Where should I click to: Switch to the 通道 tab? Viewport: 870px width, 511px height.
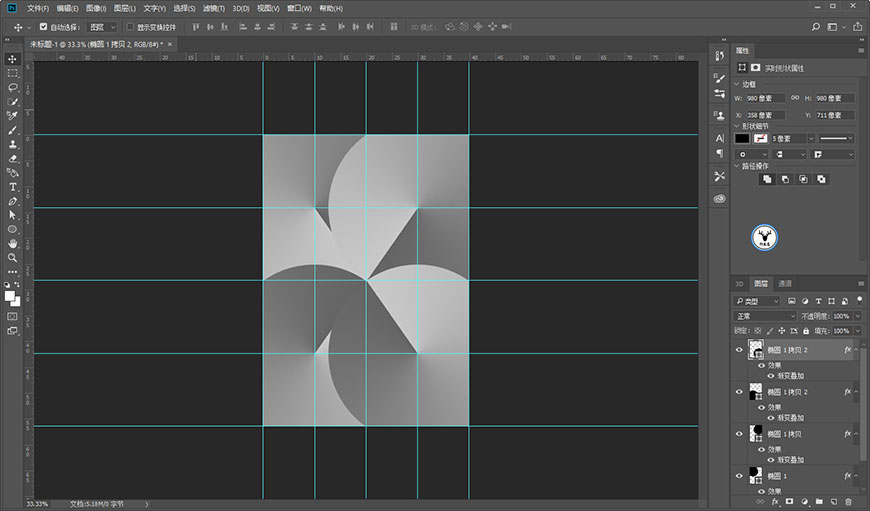[785, 284]
